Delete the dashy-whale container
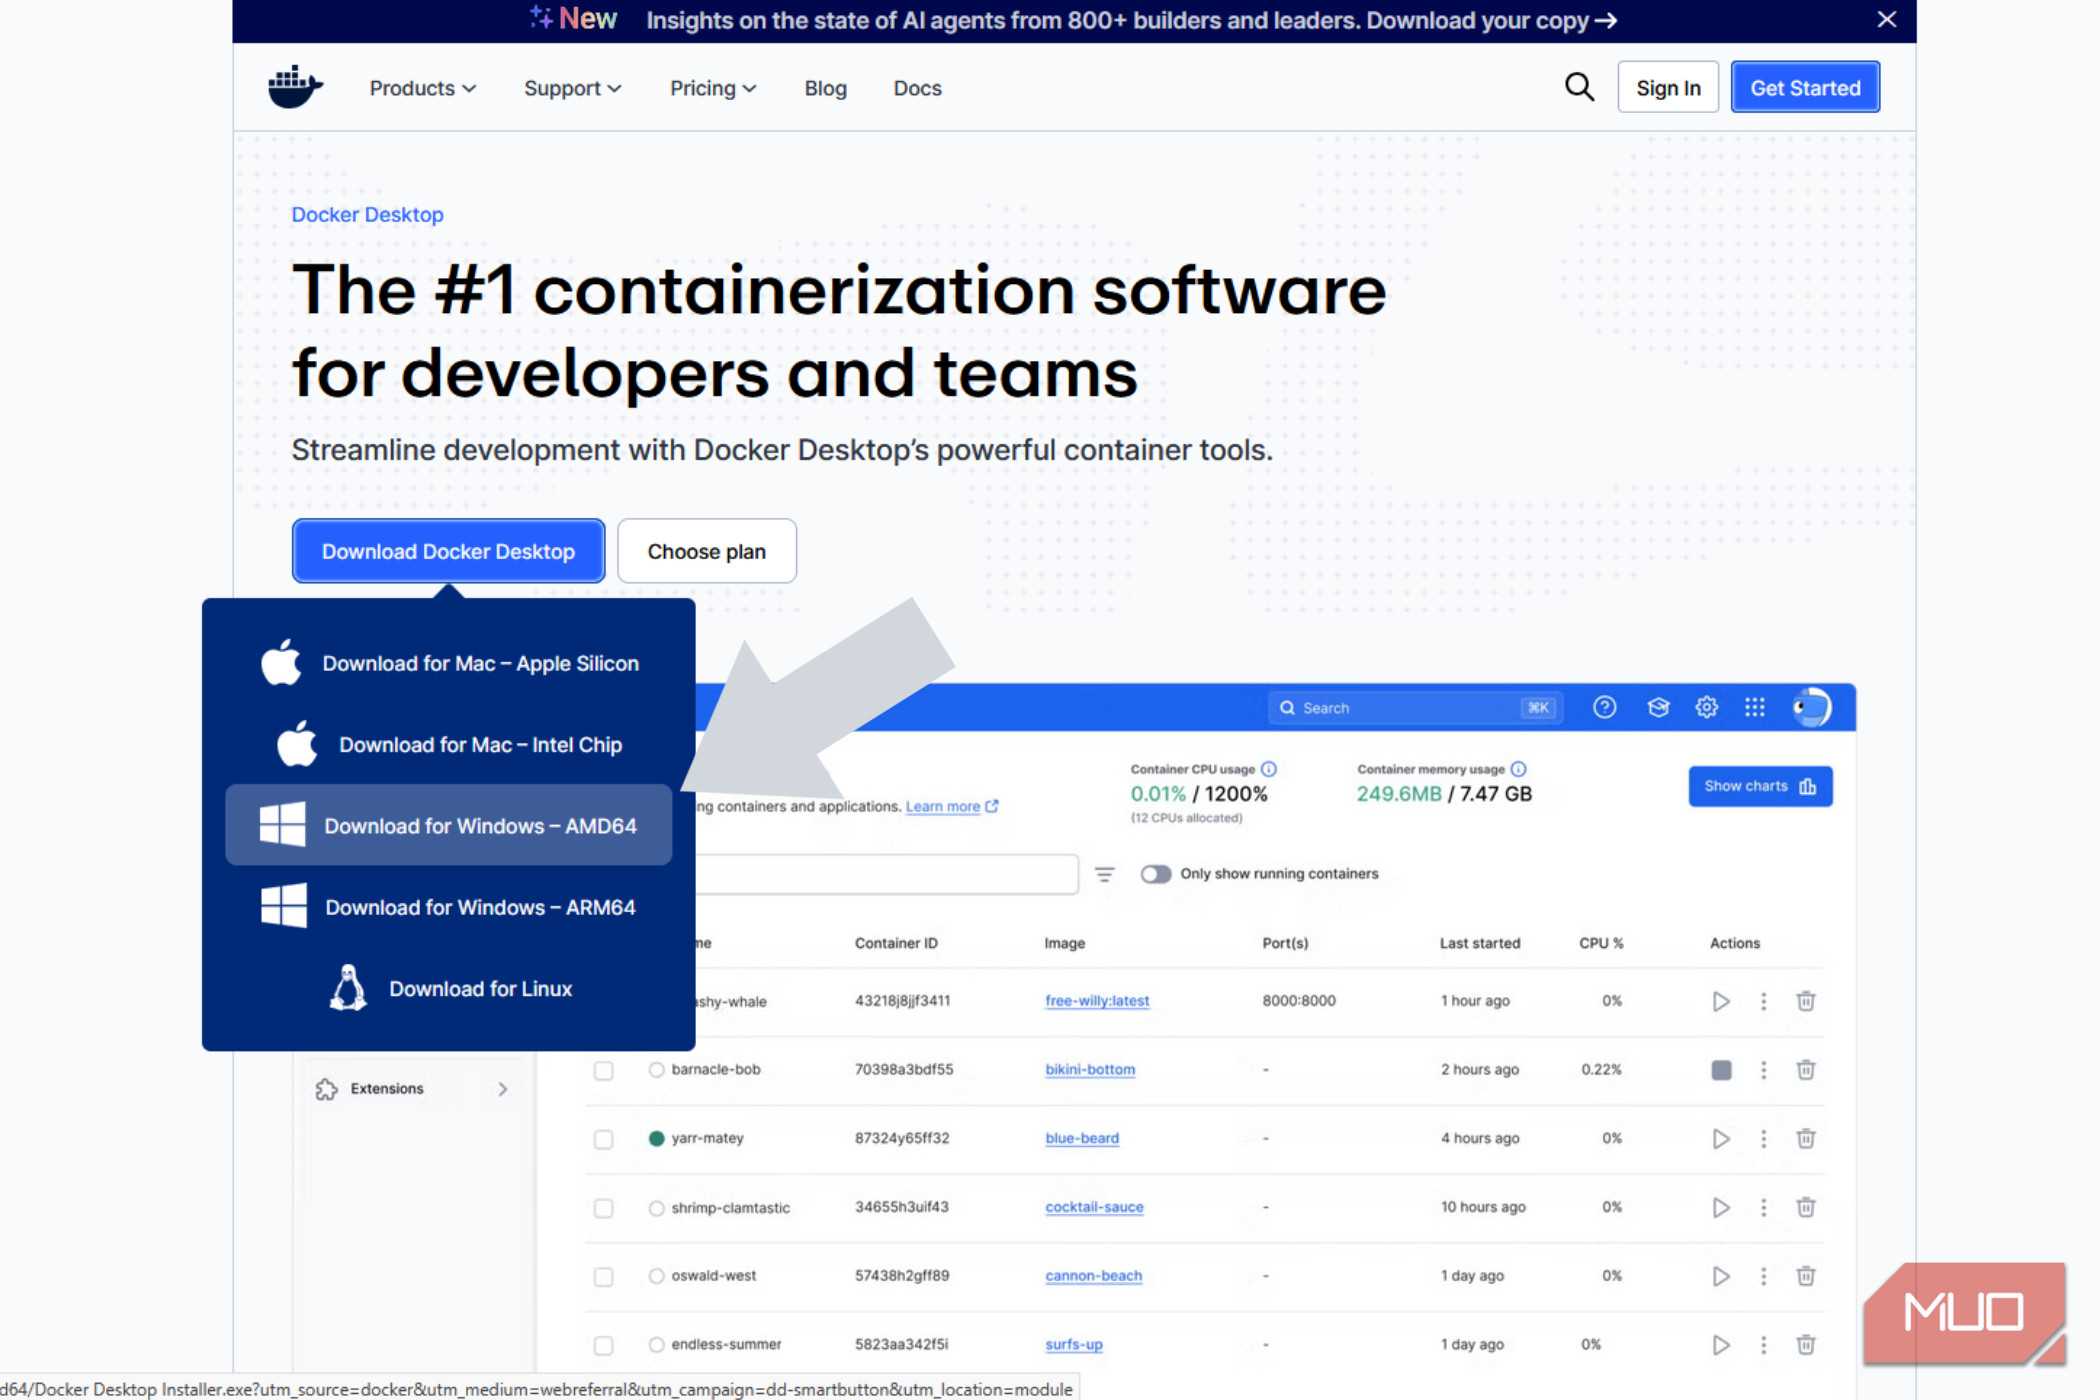The height and width of the screenshot is (1400, 2100). (x=1806, y=1001)
